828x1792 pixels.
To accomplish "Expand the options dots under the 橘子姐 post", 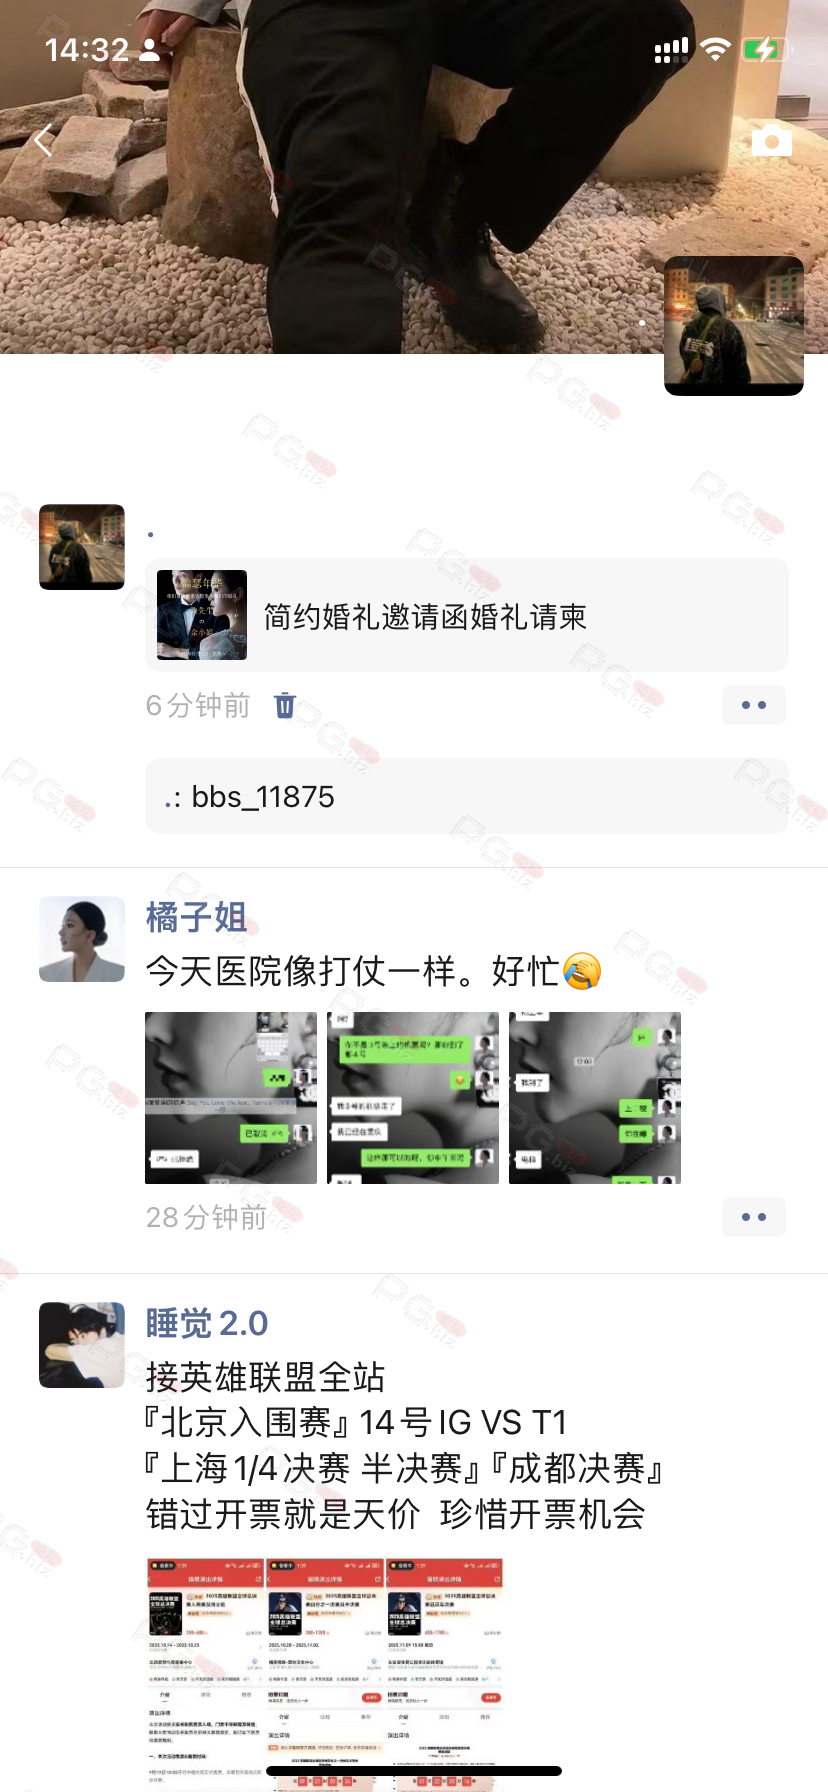I will [x=754, y=1217].
